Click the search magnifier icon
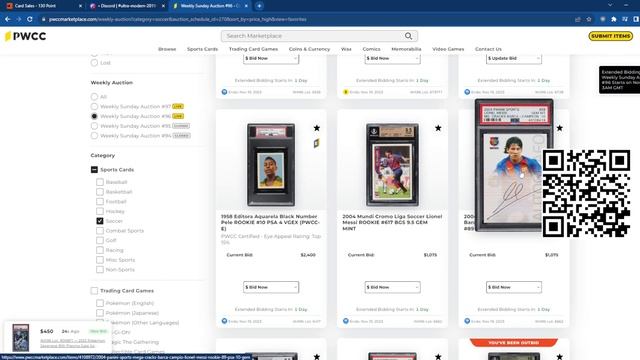This screenshot has width=640, height=360. (408, 36)
